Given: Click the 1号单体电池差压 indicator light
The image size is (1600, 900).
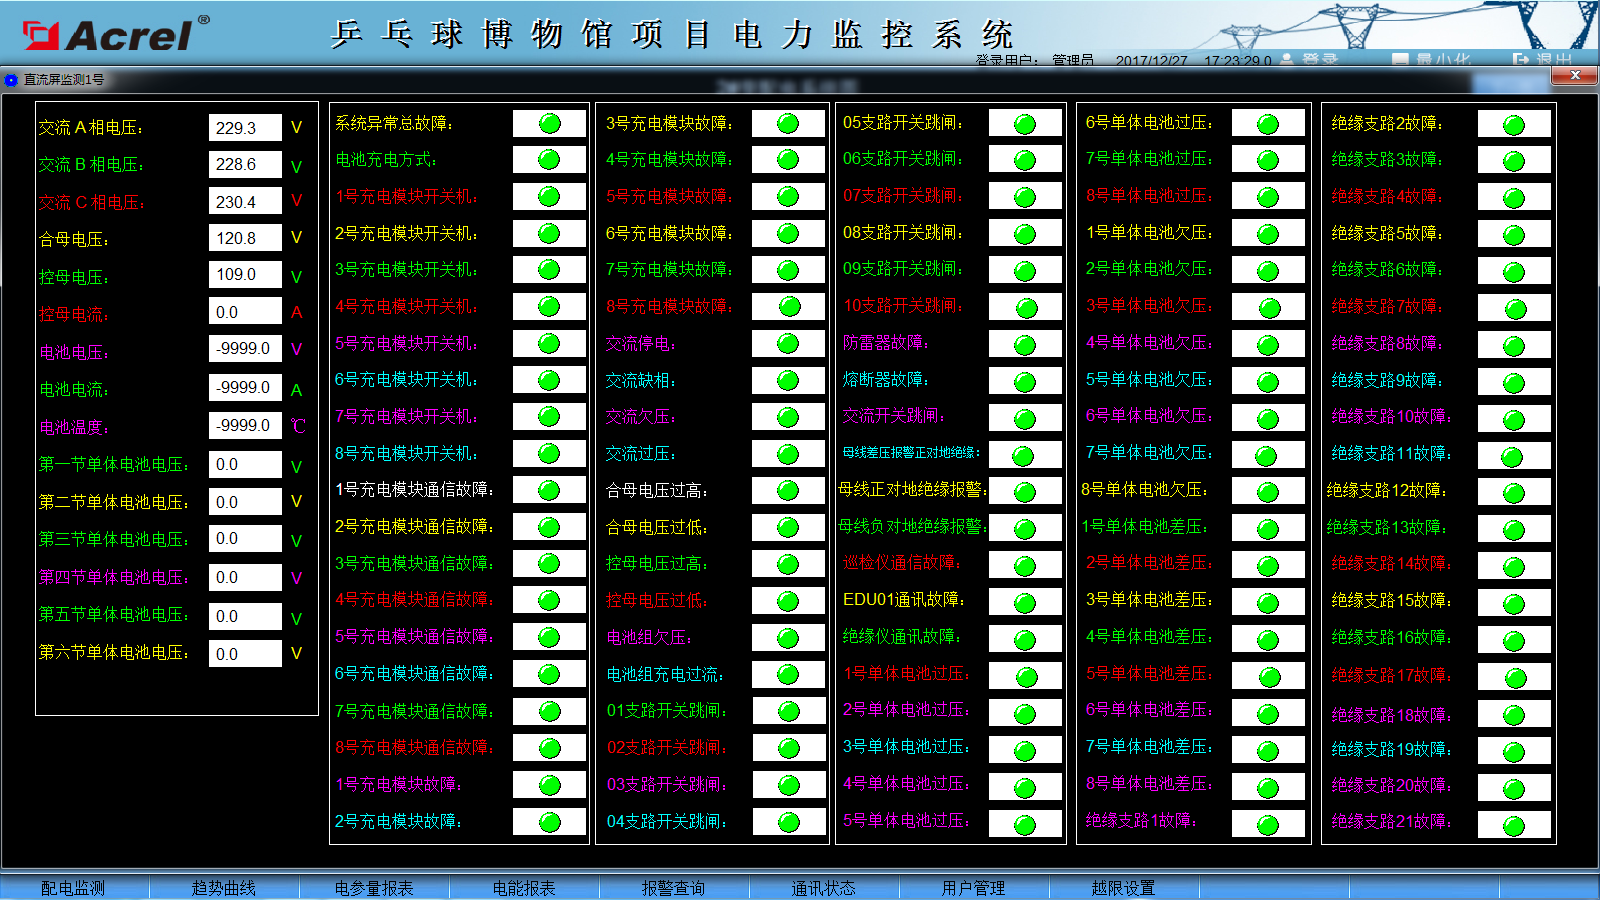Looking at the screenshot, I should pyautogui.click(x=1269, y=529).
